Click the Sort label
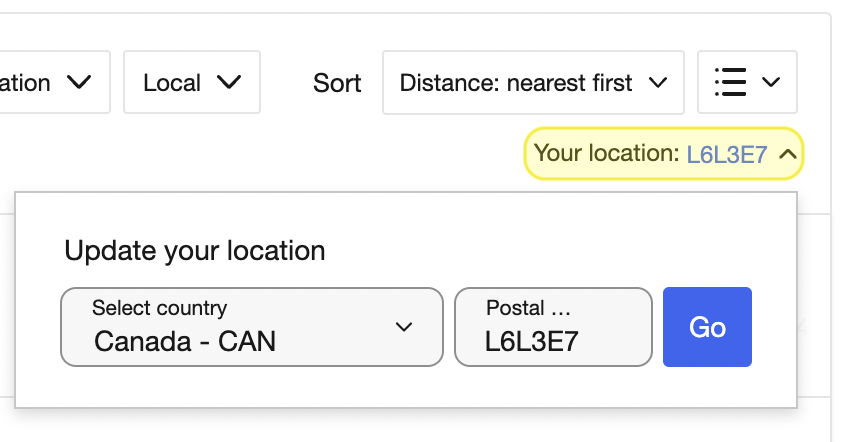This screenshot has height=442, width=846. pyautogui.click(x=337, y=83)
